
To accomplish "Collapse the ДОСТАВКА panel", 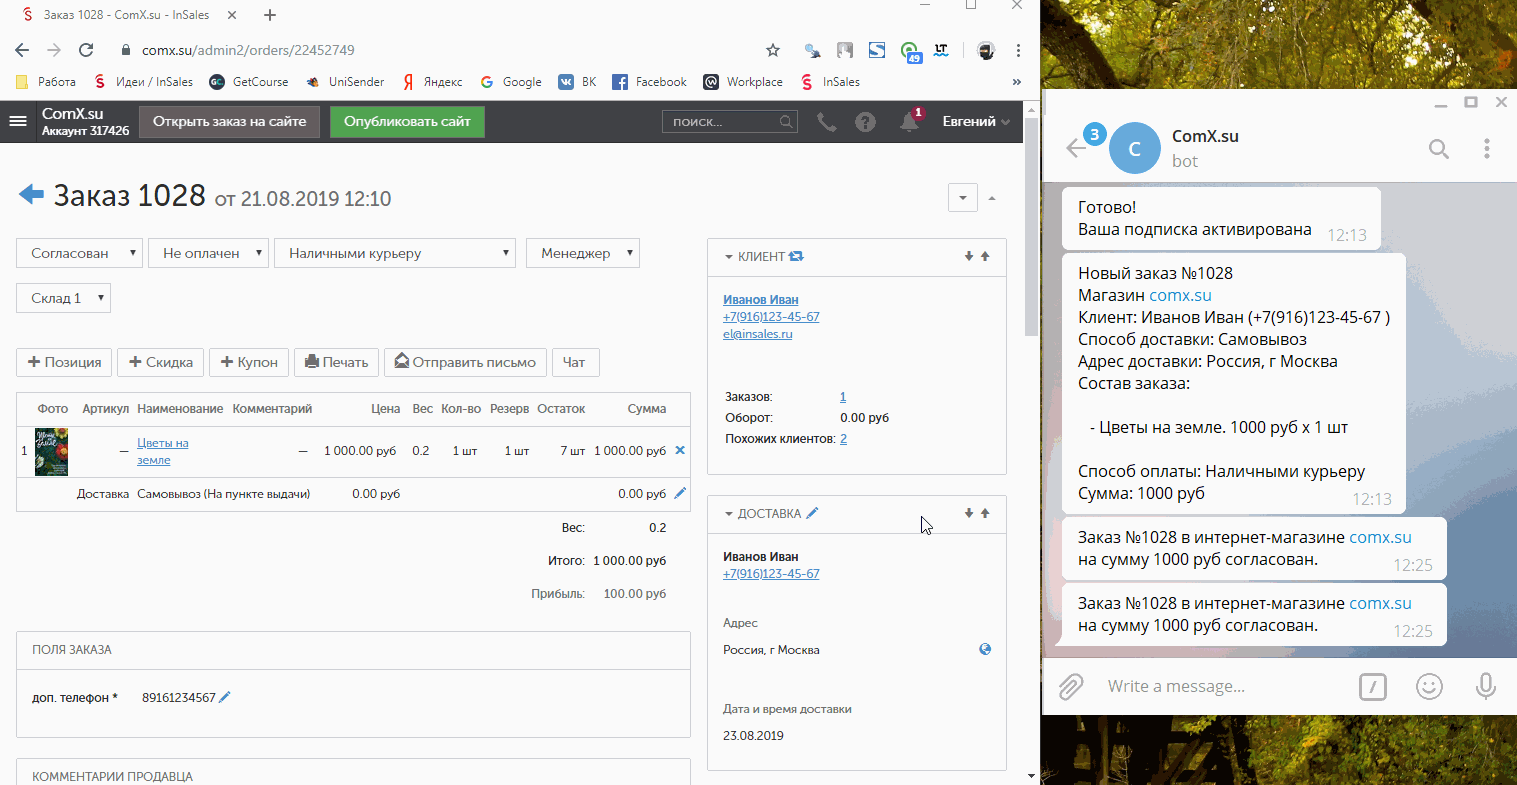I will click(729, 514).
